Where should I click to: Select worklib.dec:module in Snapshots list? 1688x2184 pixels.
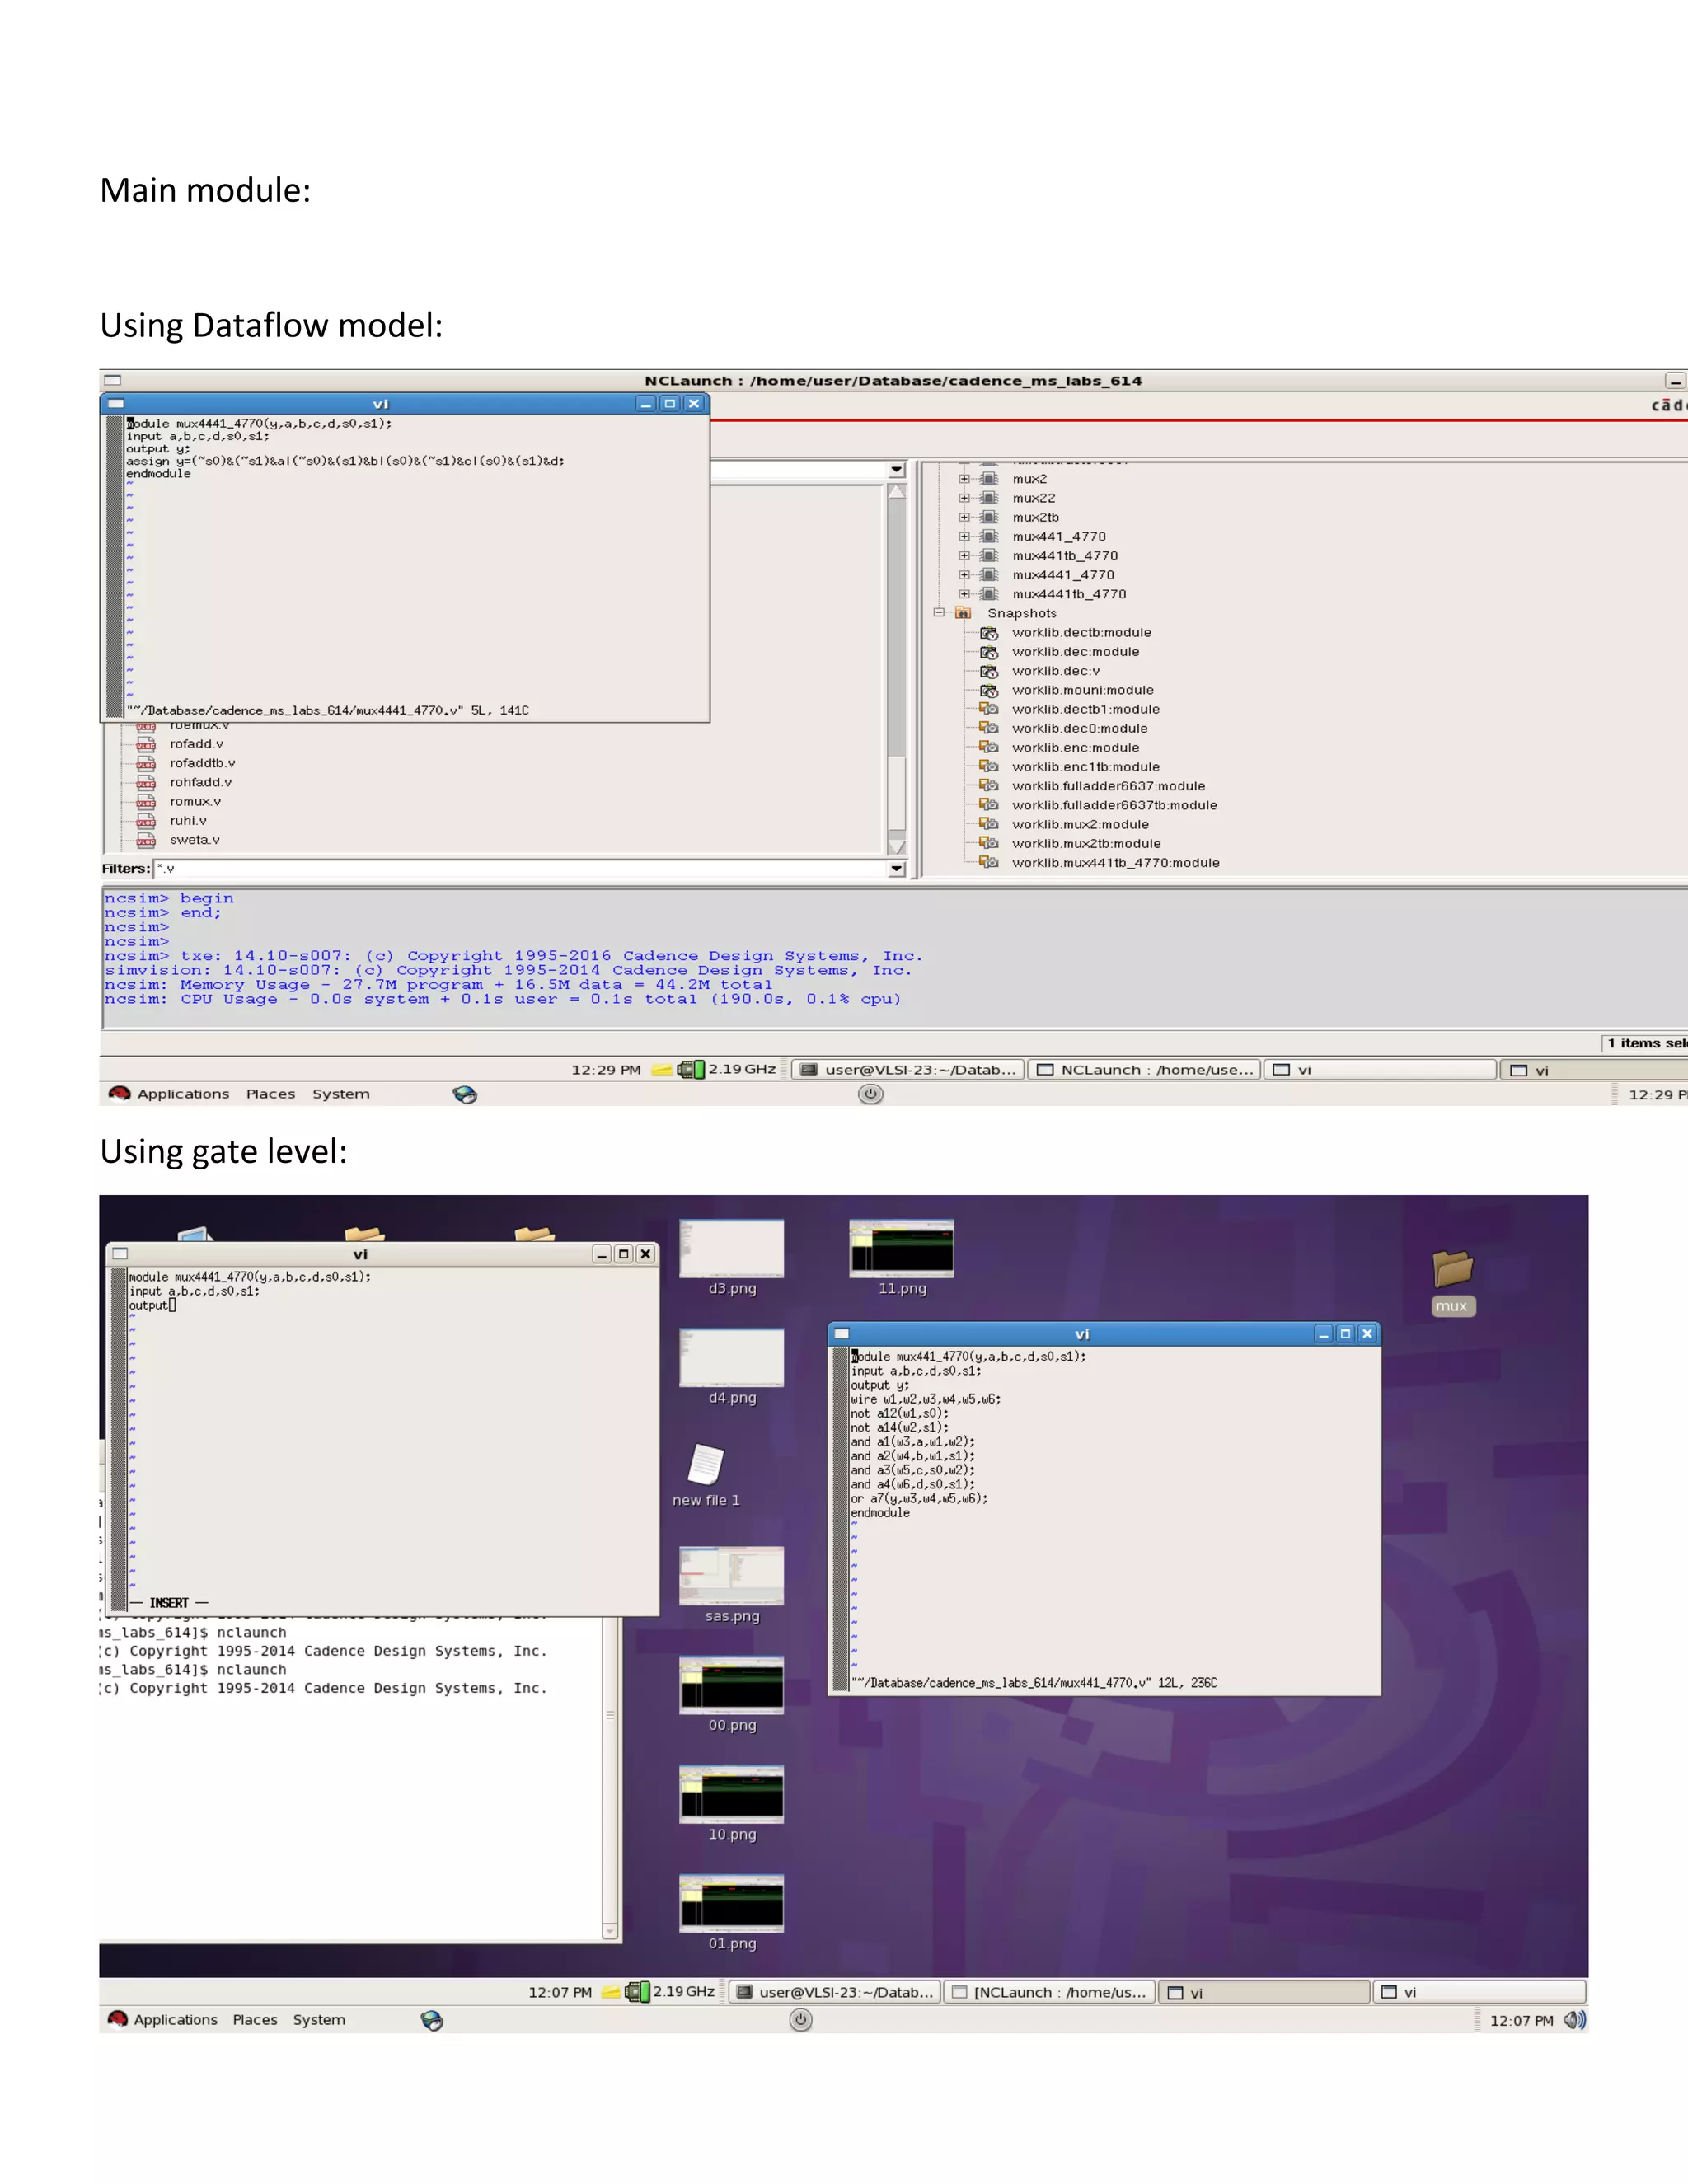(x=1075, y=652)
